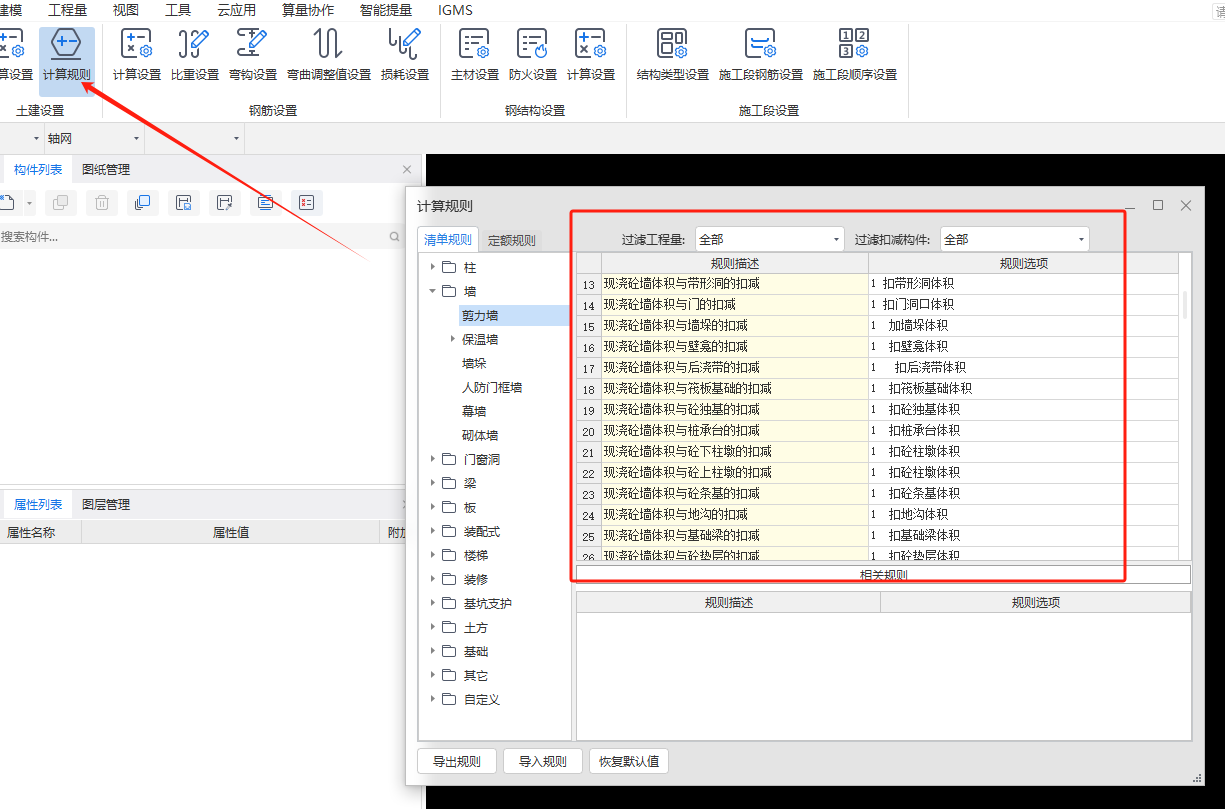1225x809 pixels.
Task: Open the 防火设置 ribbon tool
Action: tap(533, 55)
